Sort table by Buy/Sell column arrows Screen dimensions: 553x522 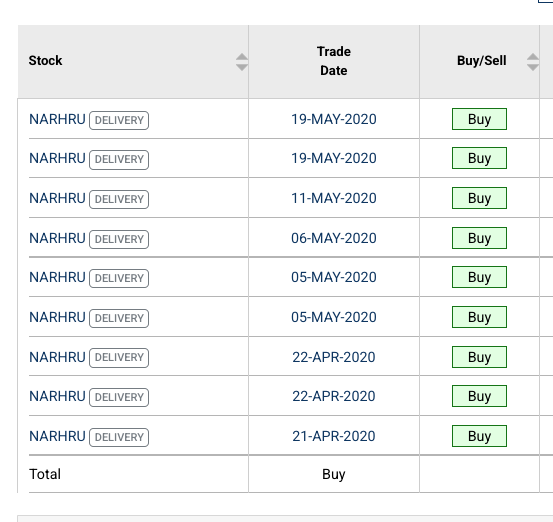click(533, 62)
